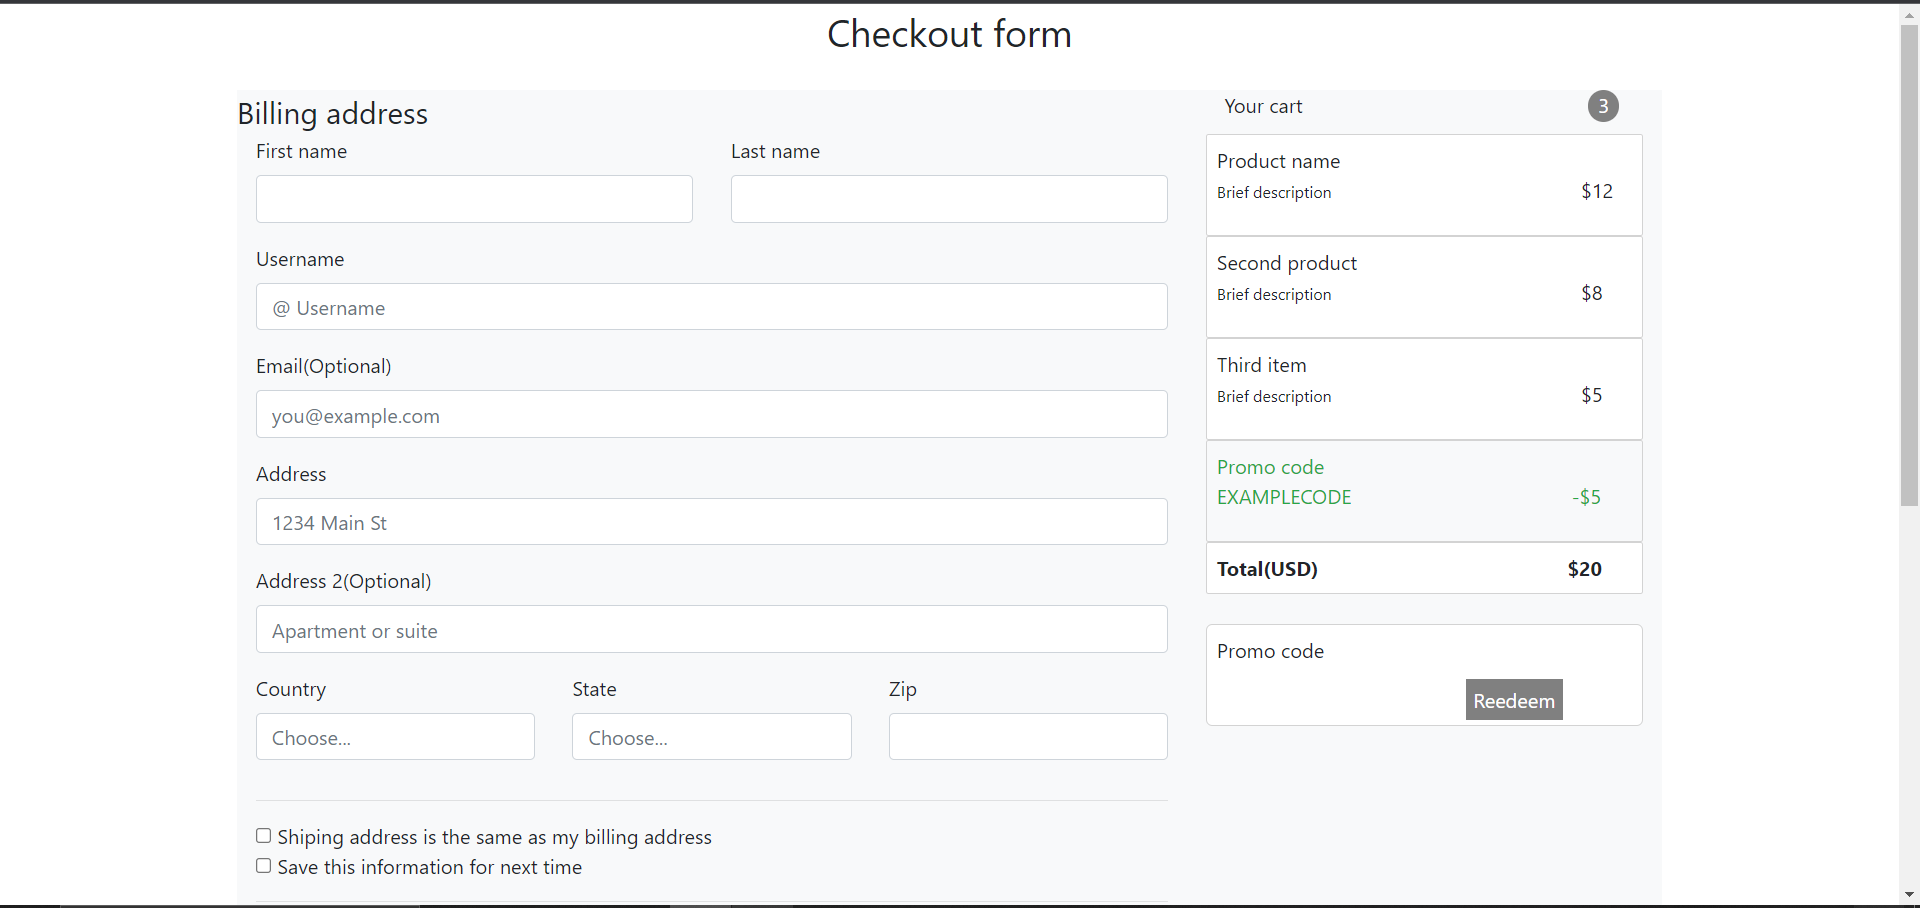1920x908 pixels.
Task: Click the email field showing you@example.com
Action: point(712,414)
